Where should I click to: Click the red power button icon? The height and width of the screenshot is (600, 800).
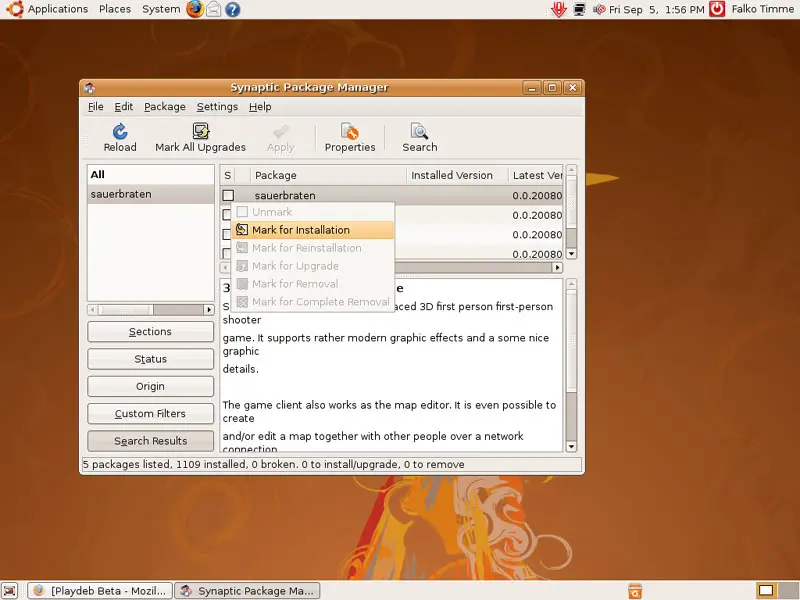[717, 9]
